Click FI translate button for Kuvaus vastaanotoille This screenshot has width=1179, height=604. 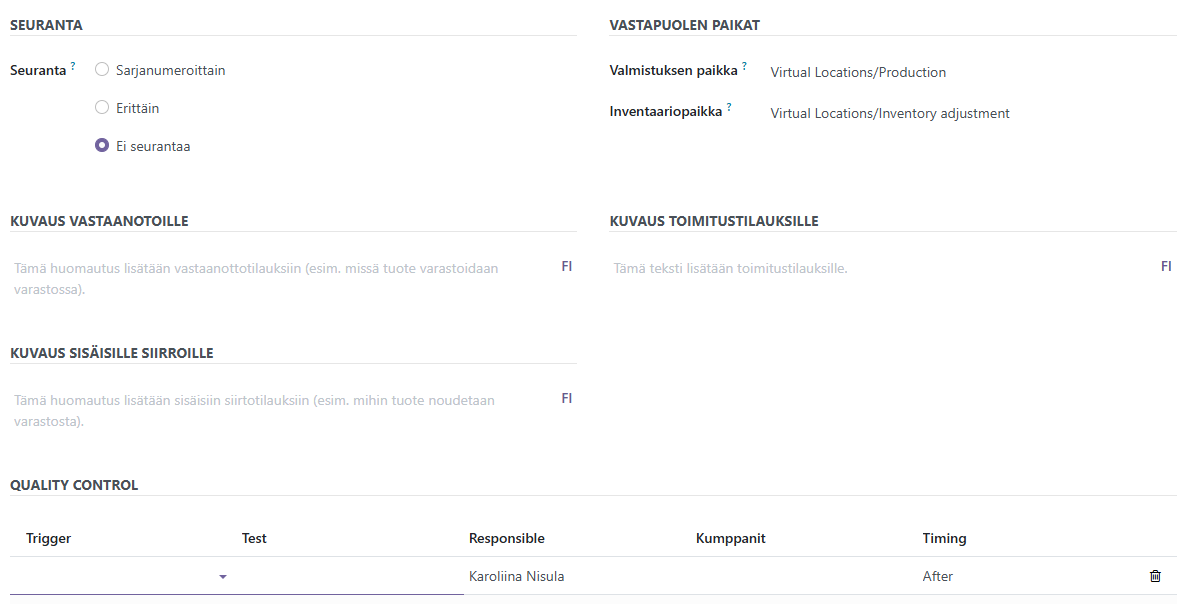click(x=566, y=267)
